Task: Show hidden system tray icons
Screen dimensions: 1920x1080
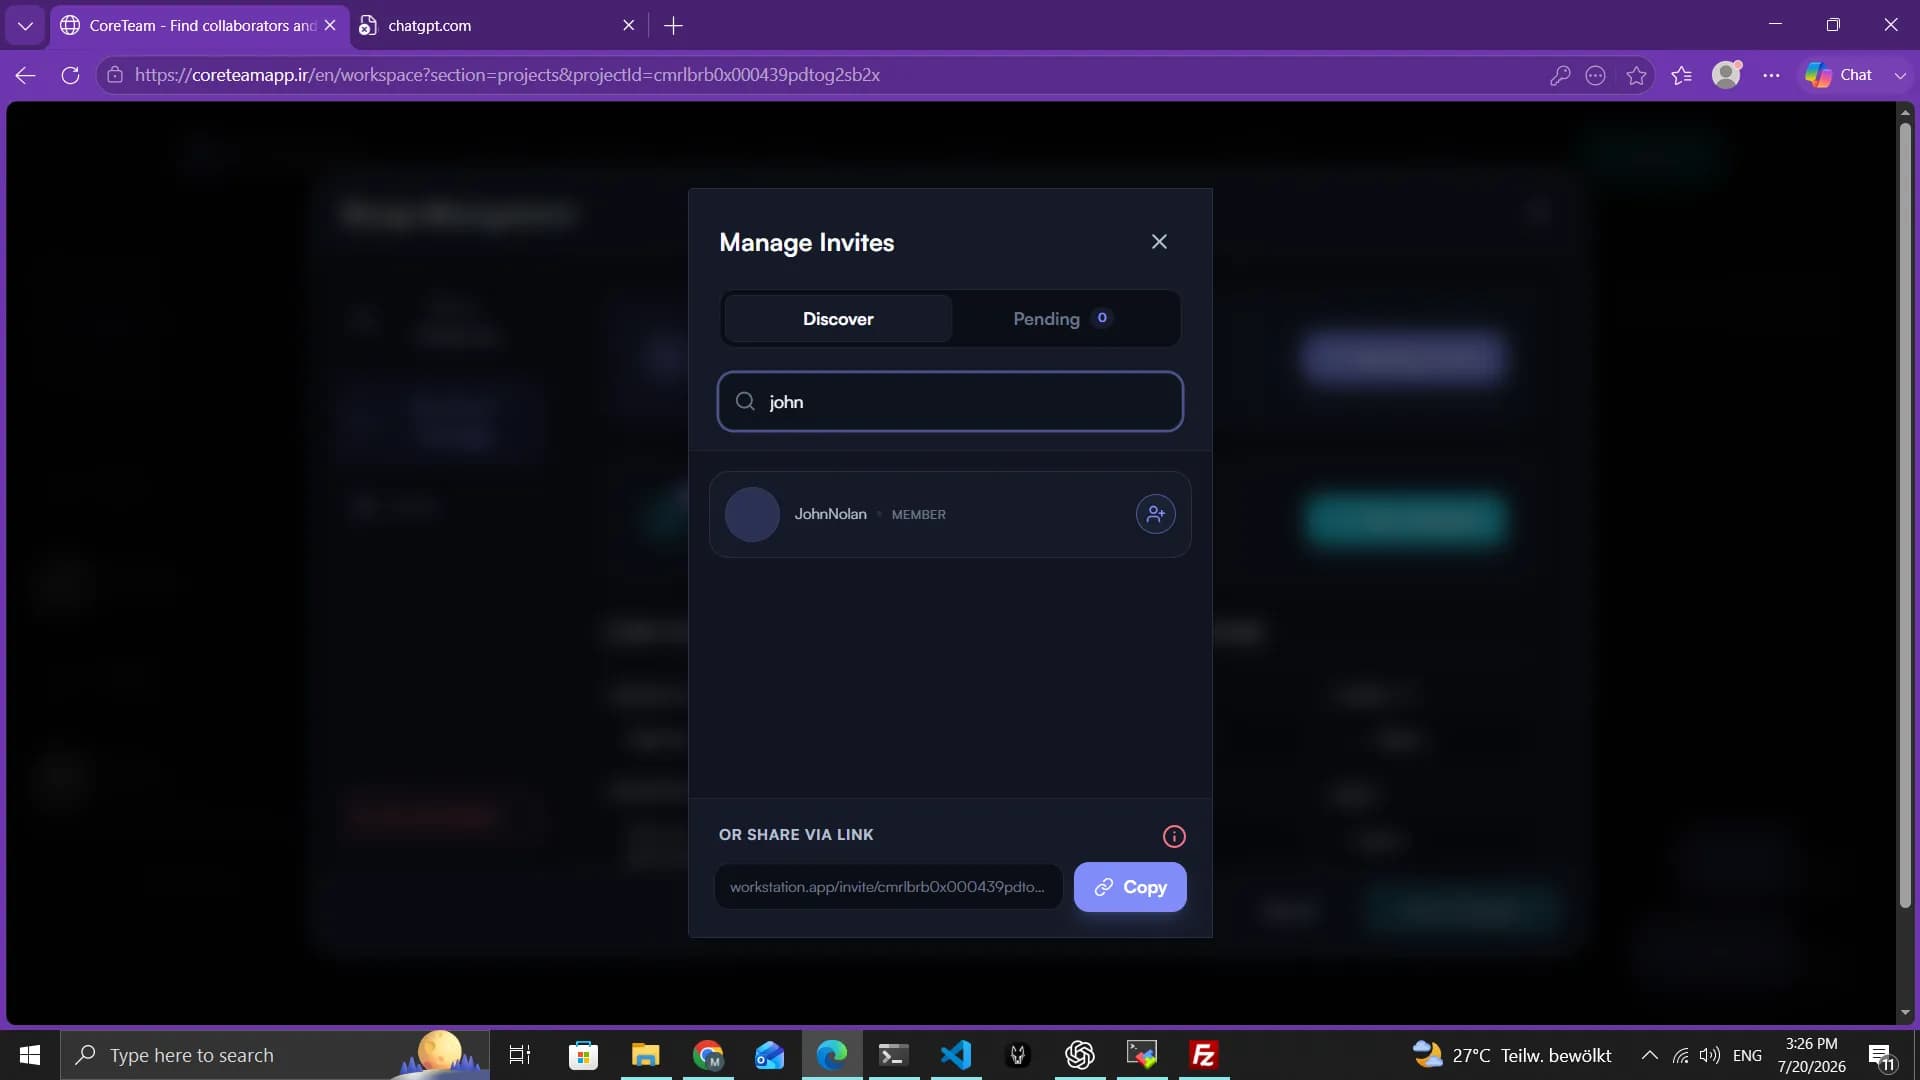Action: (x=1650, y=1055)
